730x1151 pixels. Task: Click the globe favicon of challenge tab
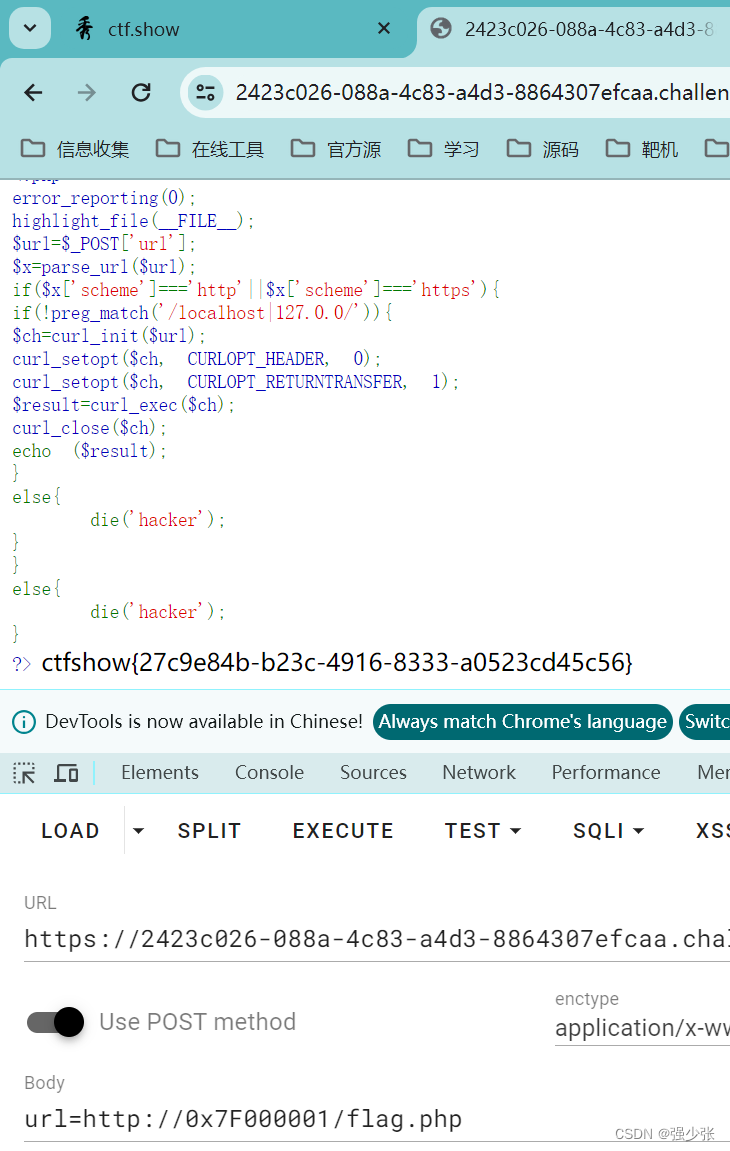coord(441,29)
